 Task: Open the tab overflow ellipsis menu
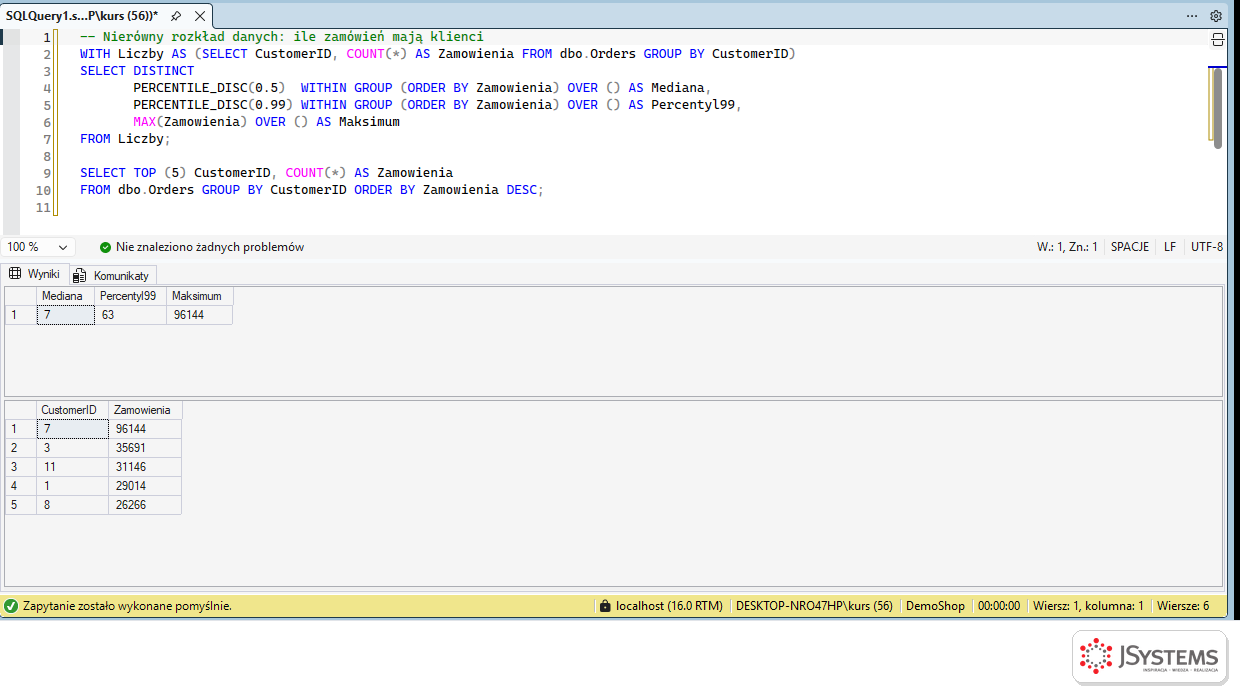click(1192, 16)
